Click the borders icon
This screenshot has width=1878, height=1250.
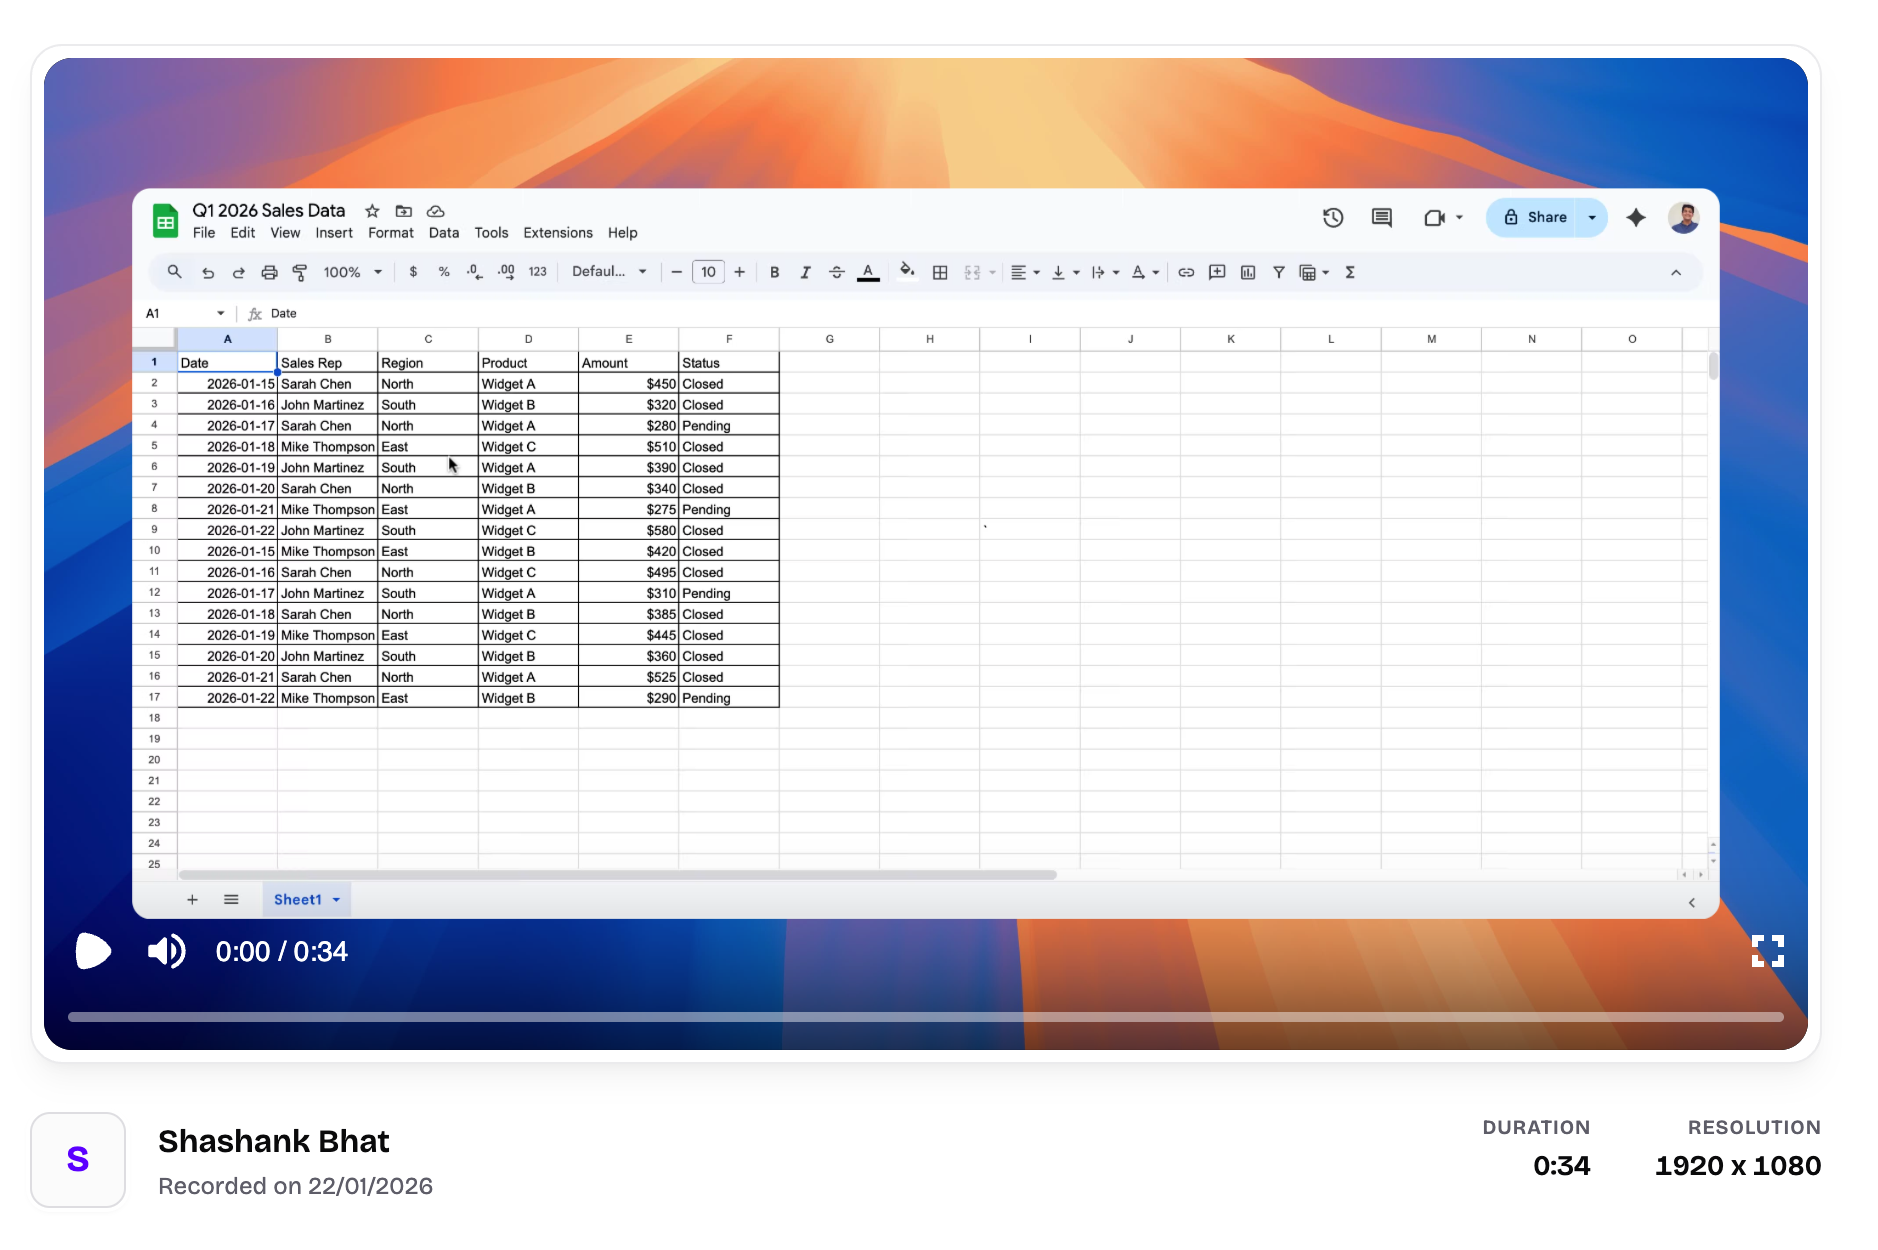click(x=940, y=272)
